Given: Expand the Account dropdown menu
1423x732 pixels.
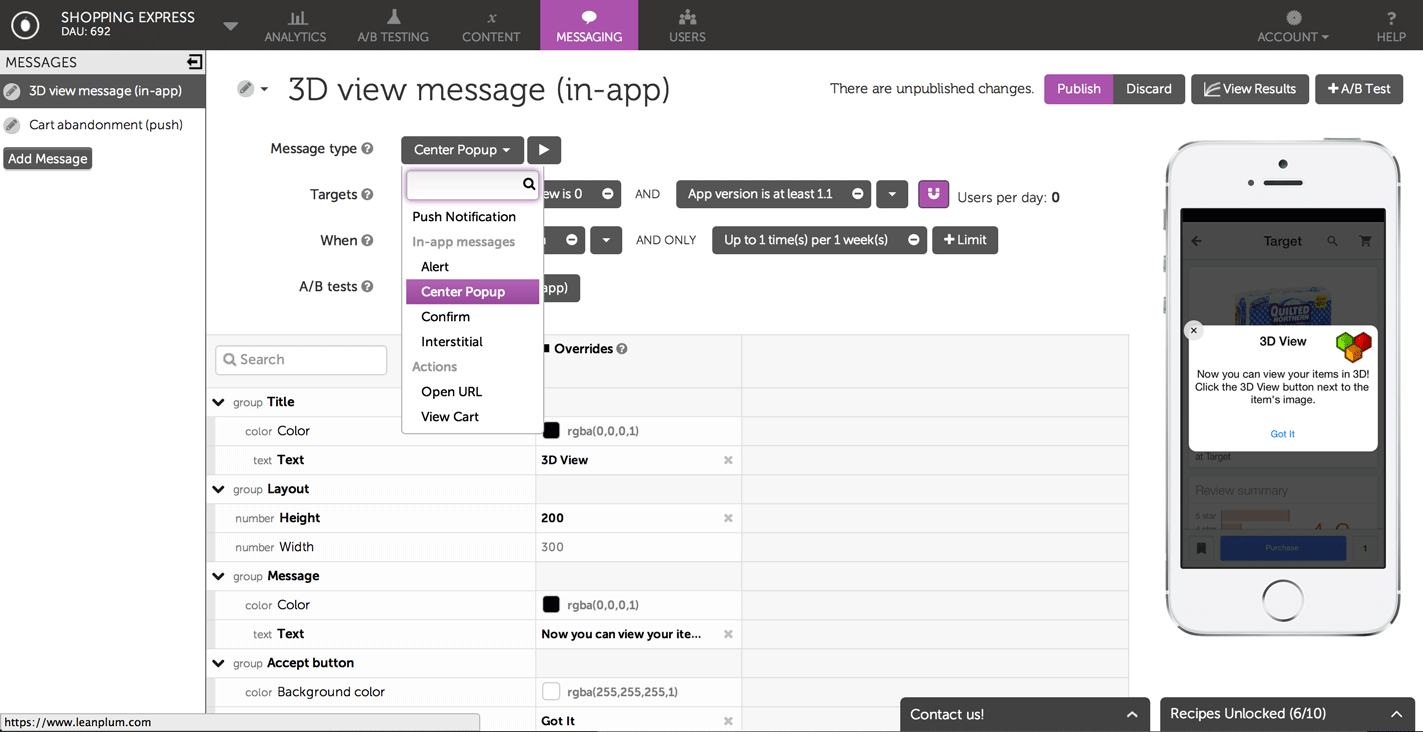Looking at the screenshot, I should click(1293, 26).
